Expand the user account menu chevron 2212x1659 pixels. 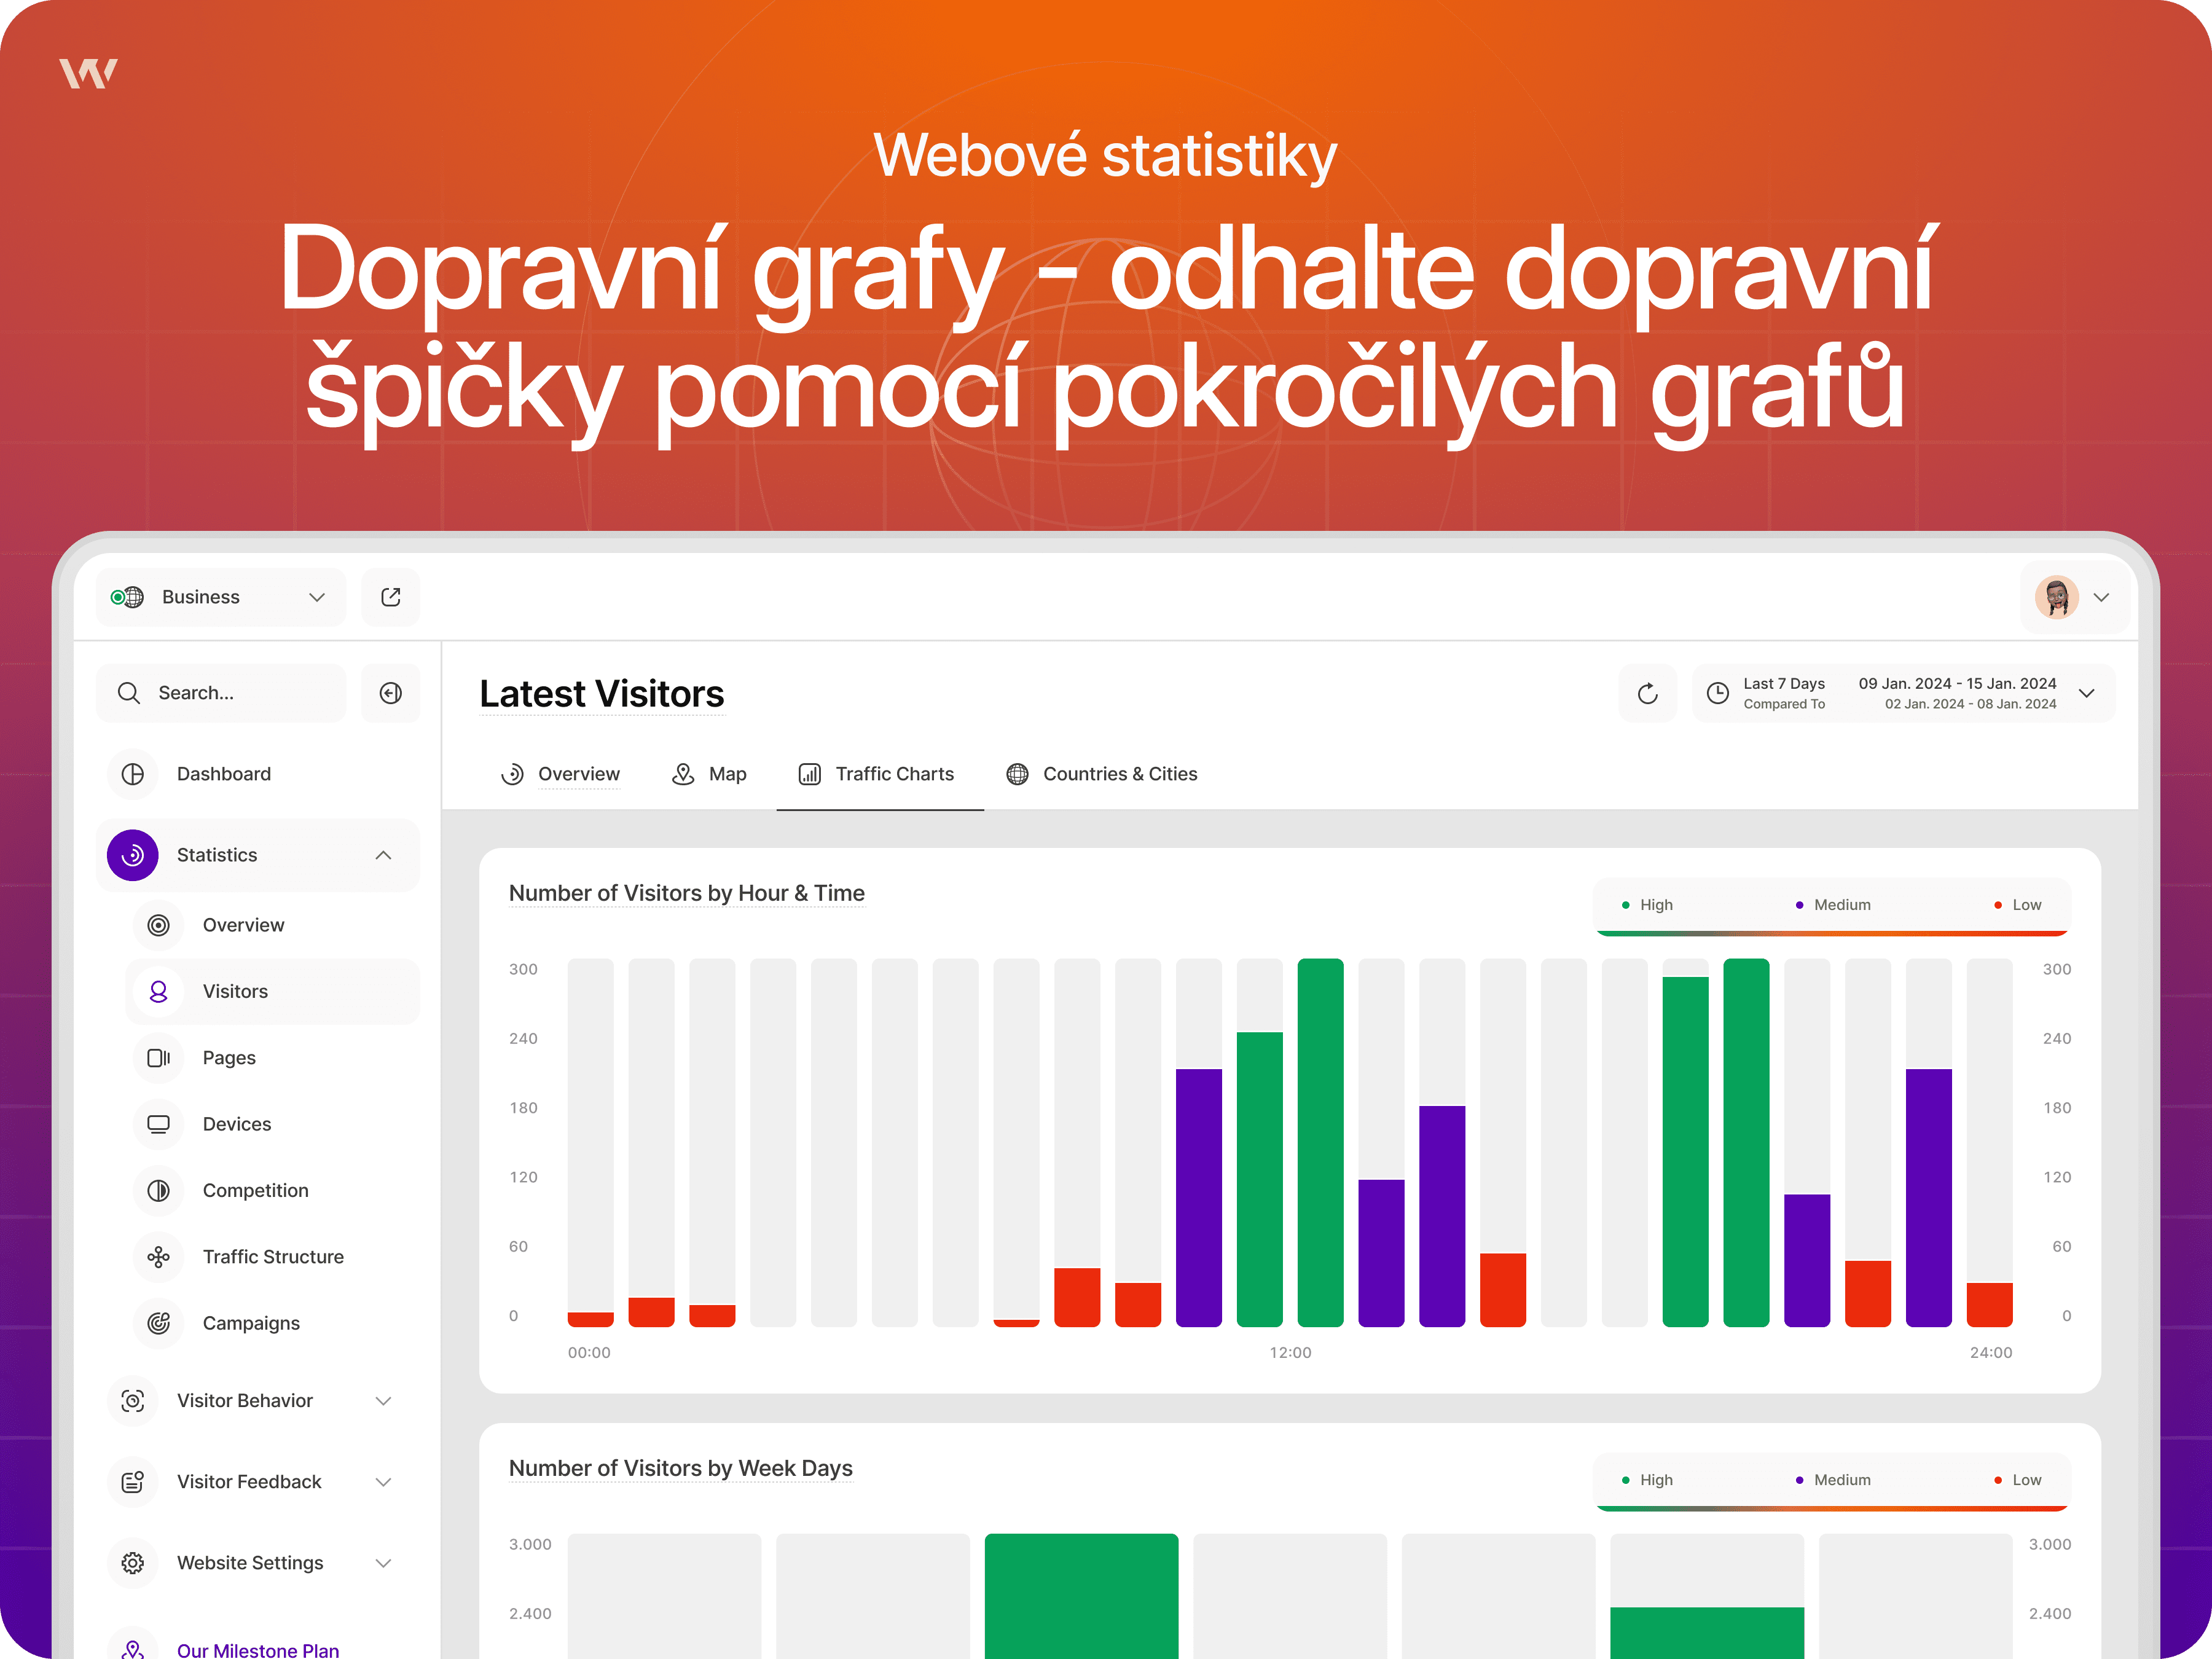click(2102, 597)
